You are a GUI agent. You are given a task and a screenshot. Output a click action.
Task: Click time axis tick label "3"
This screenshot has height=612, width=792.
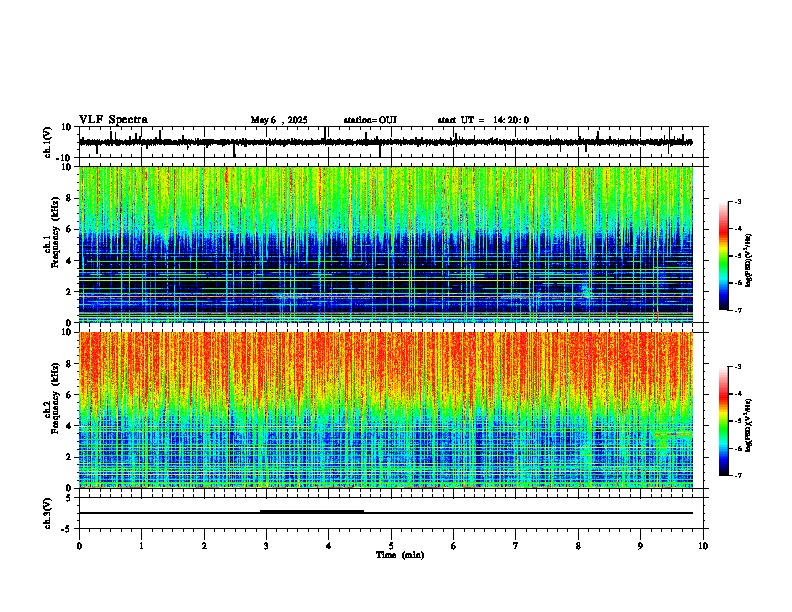point(266,546)
